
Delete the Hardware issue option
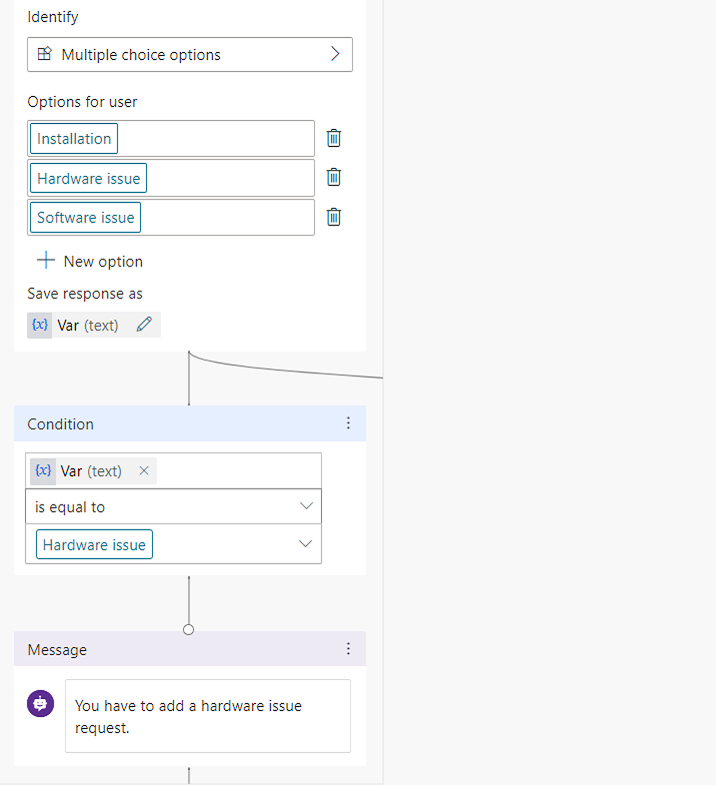click(x=333, y=177)
